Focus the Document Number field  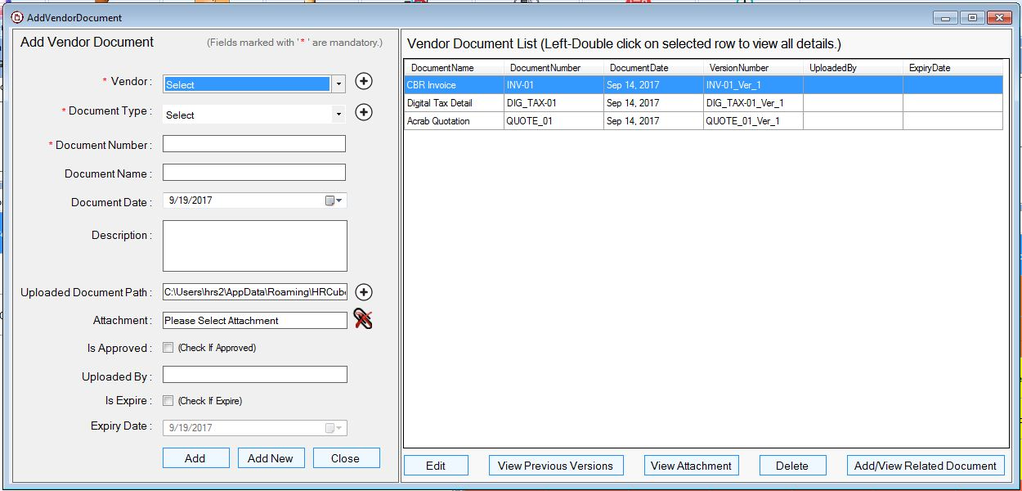(254, 144)
